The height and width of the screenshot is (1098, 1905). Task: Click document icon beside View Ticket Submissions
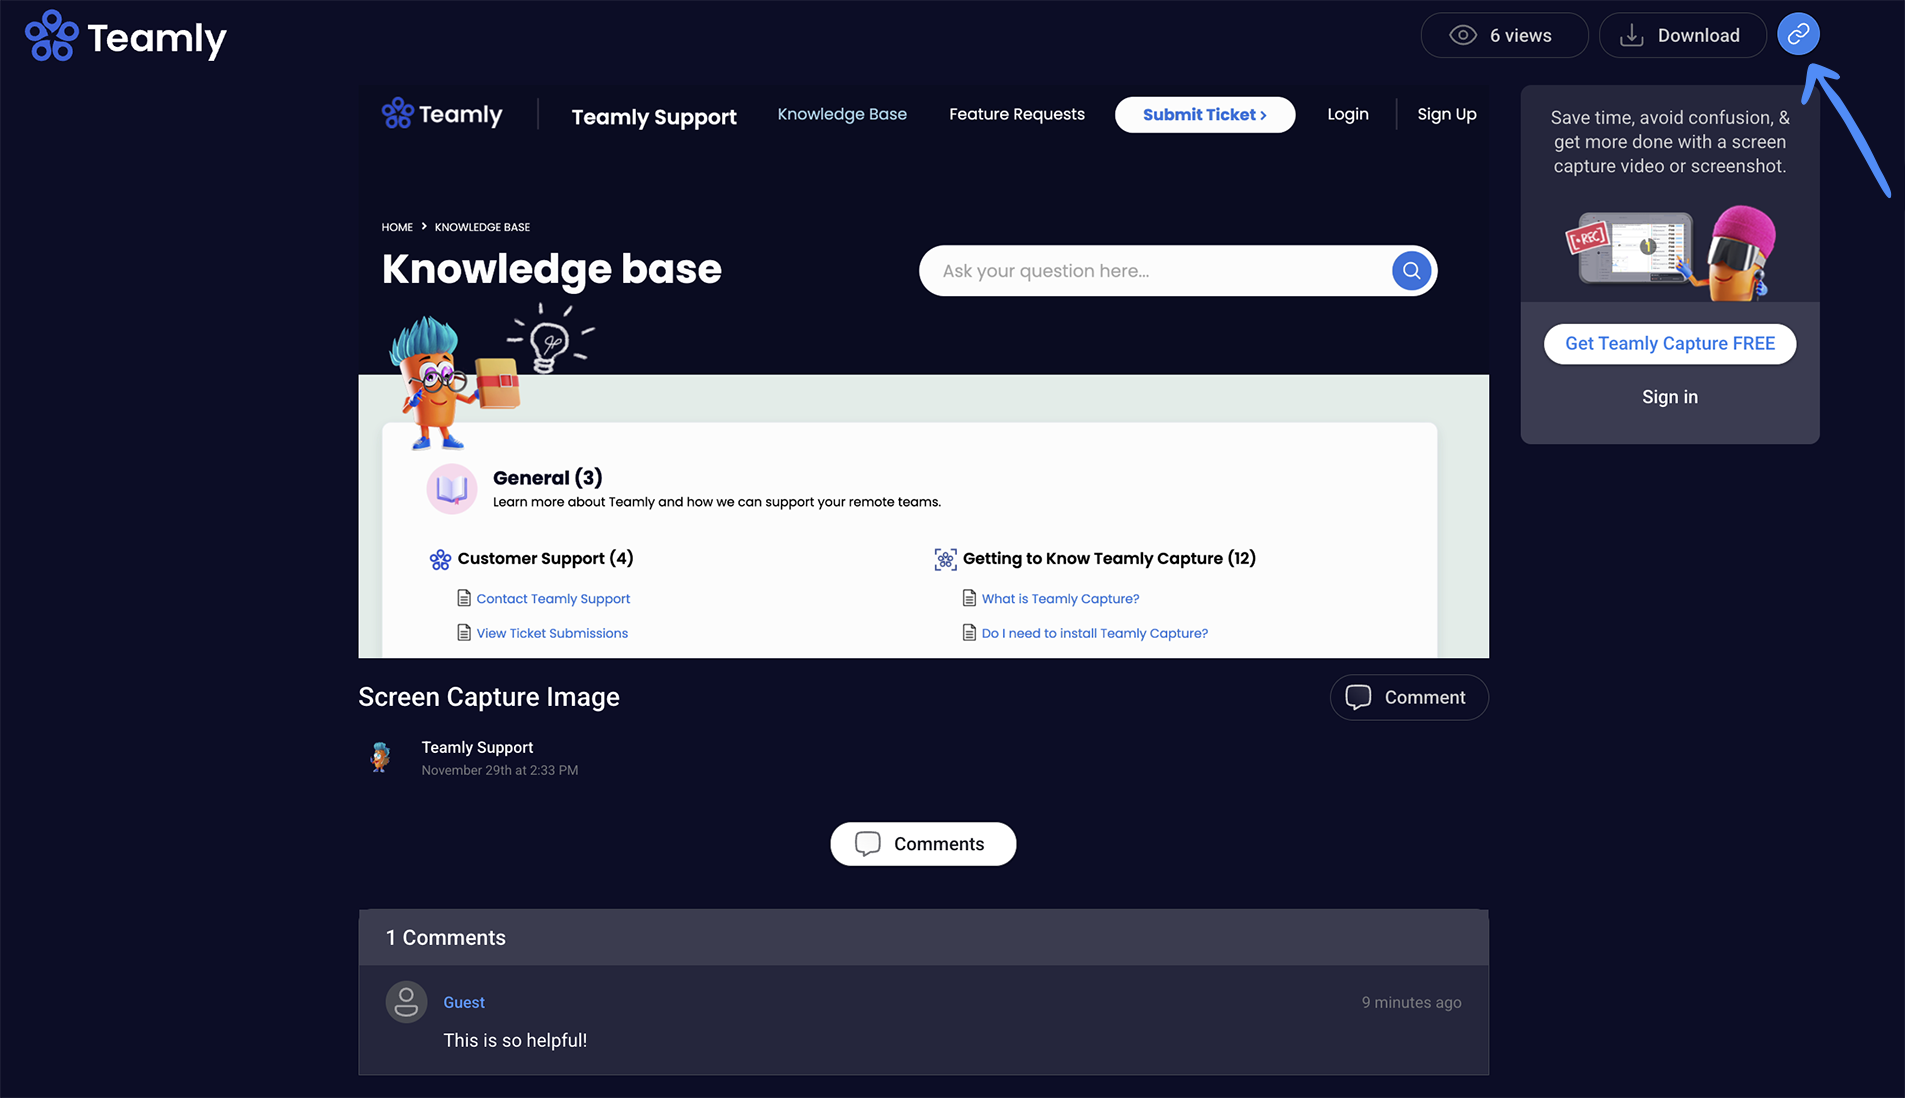pos(464,632)
